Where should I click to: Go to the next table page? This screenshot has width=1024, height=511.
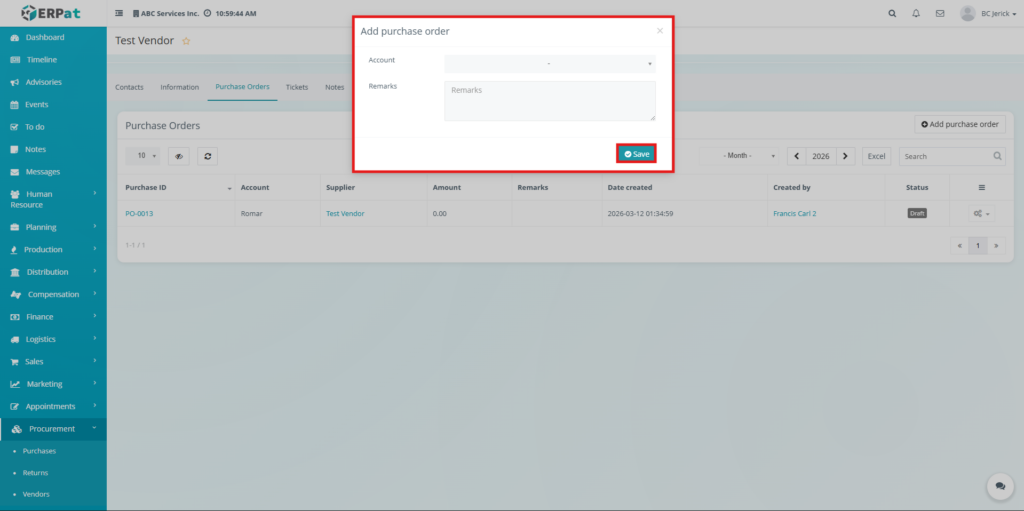coord(997,246)
